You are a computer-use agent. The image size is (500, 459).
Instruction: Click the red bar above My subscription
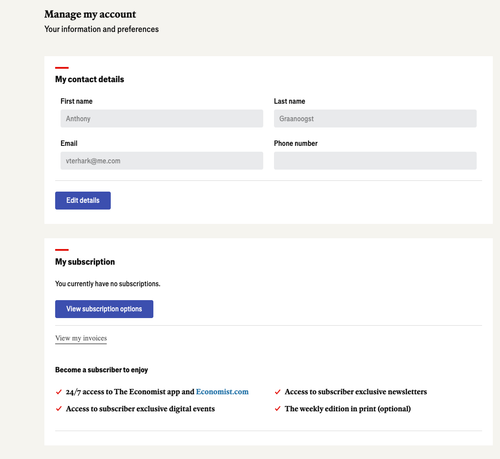point(62,250)
